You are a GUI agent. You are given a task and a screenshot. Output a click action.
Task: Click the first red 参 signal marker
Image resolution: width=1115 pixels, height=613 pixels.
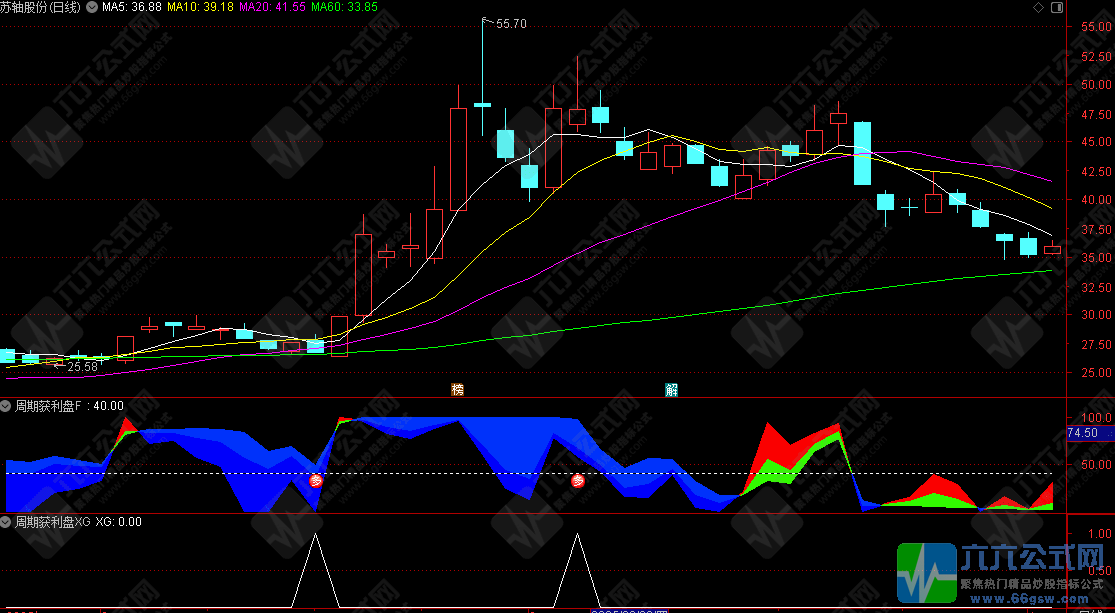(316, 481)
